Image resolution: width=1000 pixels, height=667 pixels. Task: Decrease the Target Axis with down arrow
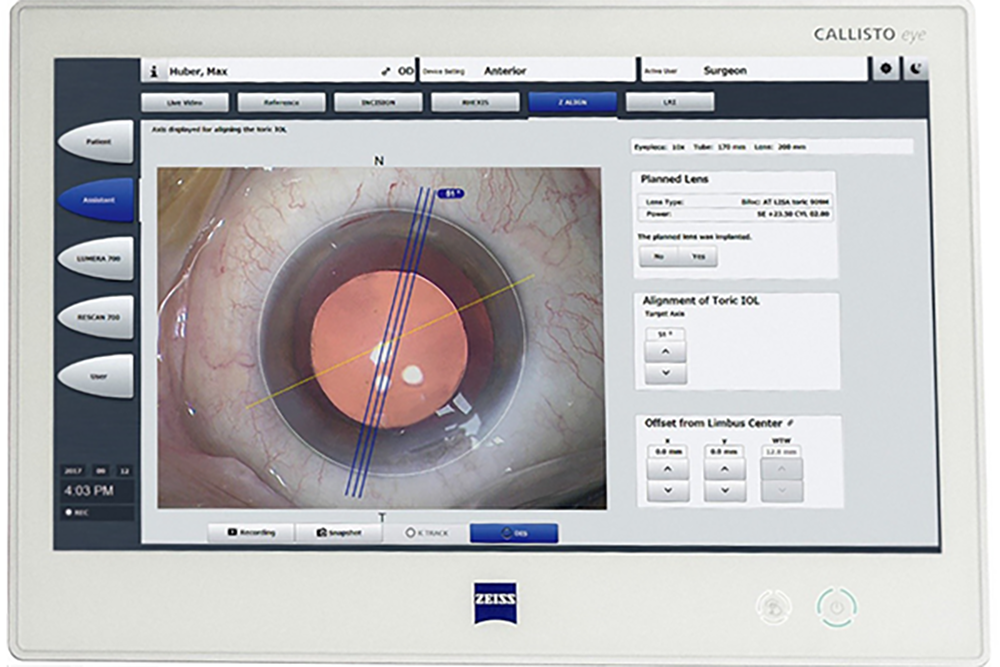tap(665, 374)
